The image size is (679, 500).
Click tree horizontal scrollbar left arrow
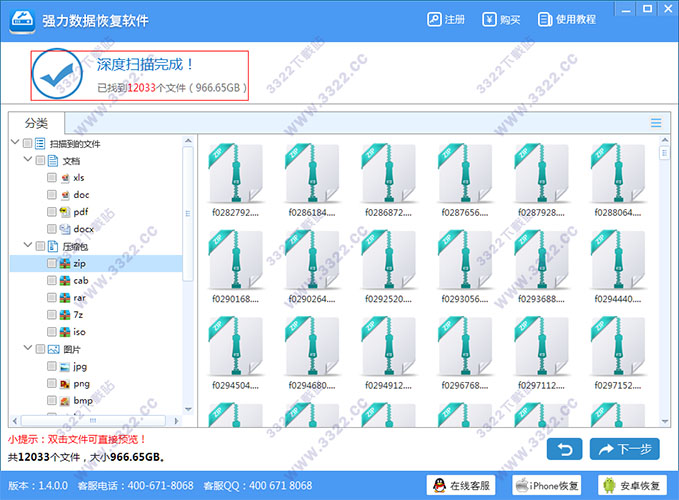15,420
